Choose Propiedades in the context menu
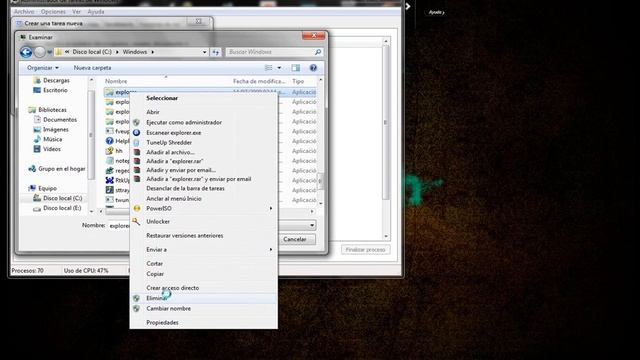The image size is (640, 360). click(x=162, y=323)
